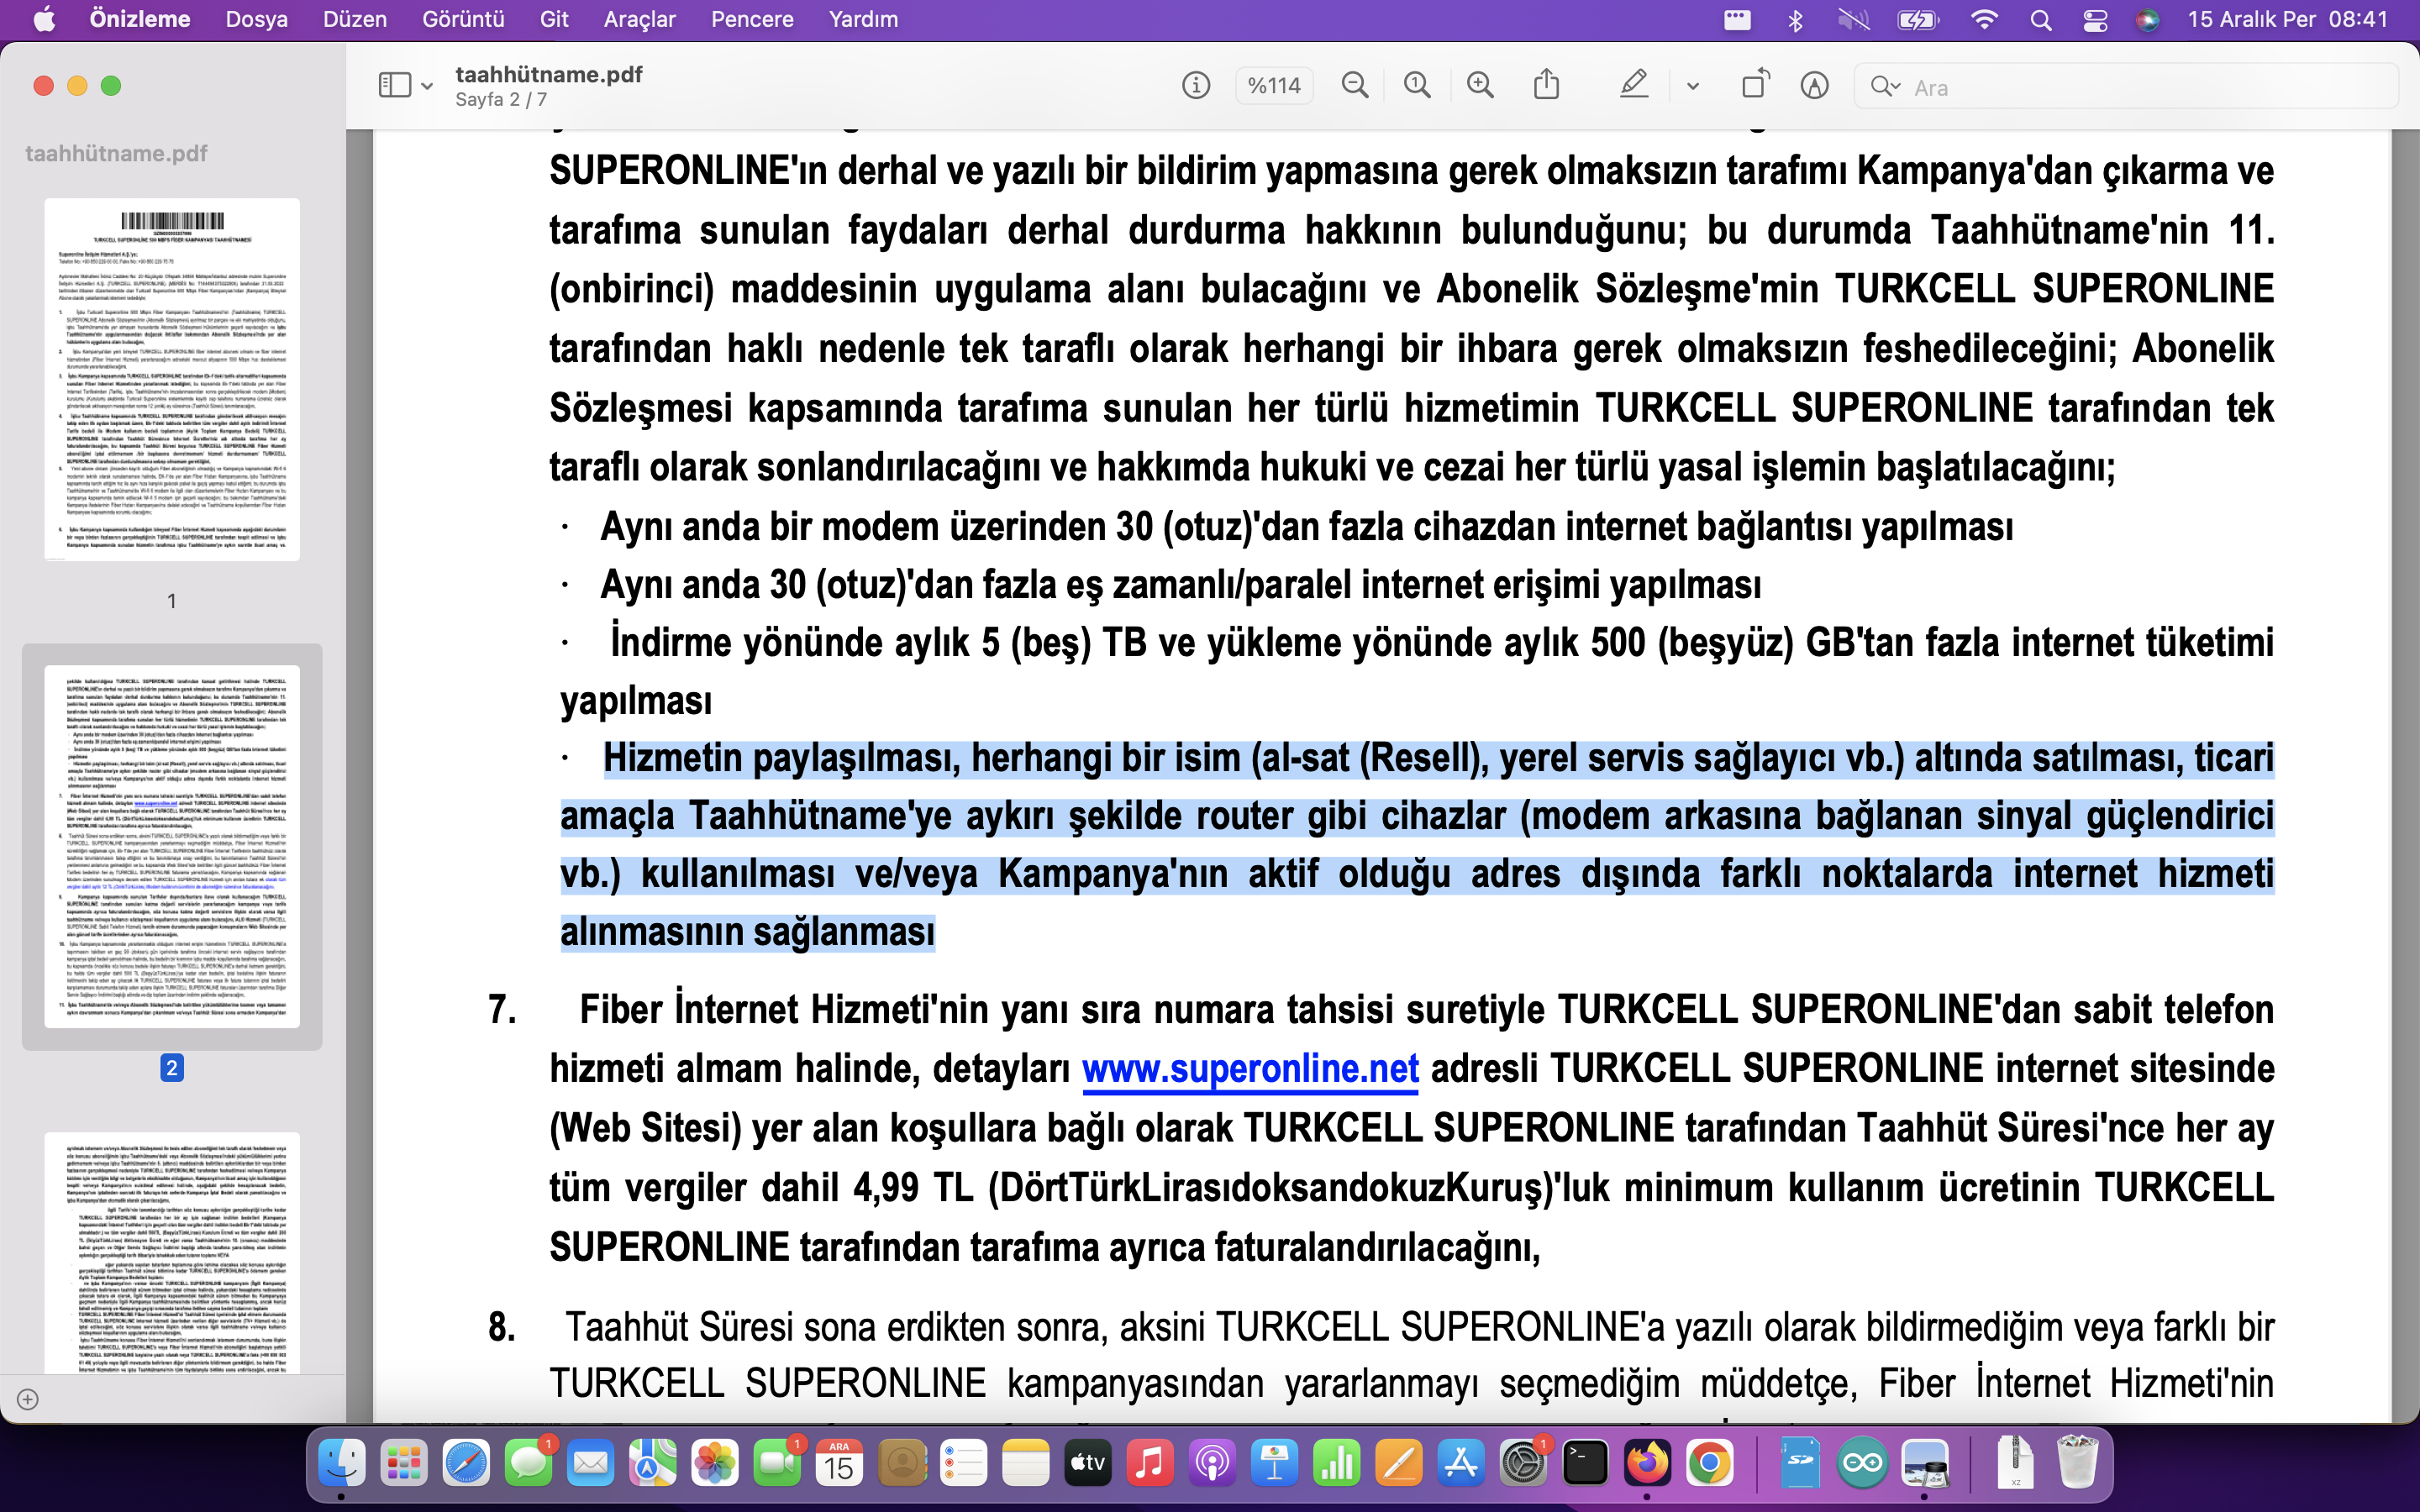The image size is (2420, 1512).
Task: Open System Preferences from the Dock
Action: tap(1522, 1463)
